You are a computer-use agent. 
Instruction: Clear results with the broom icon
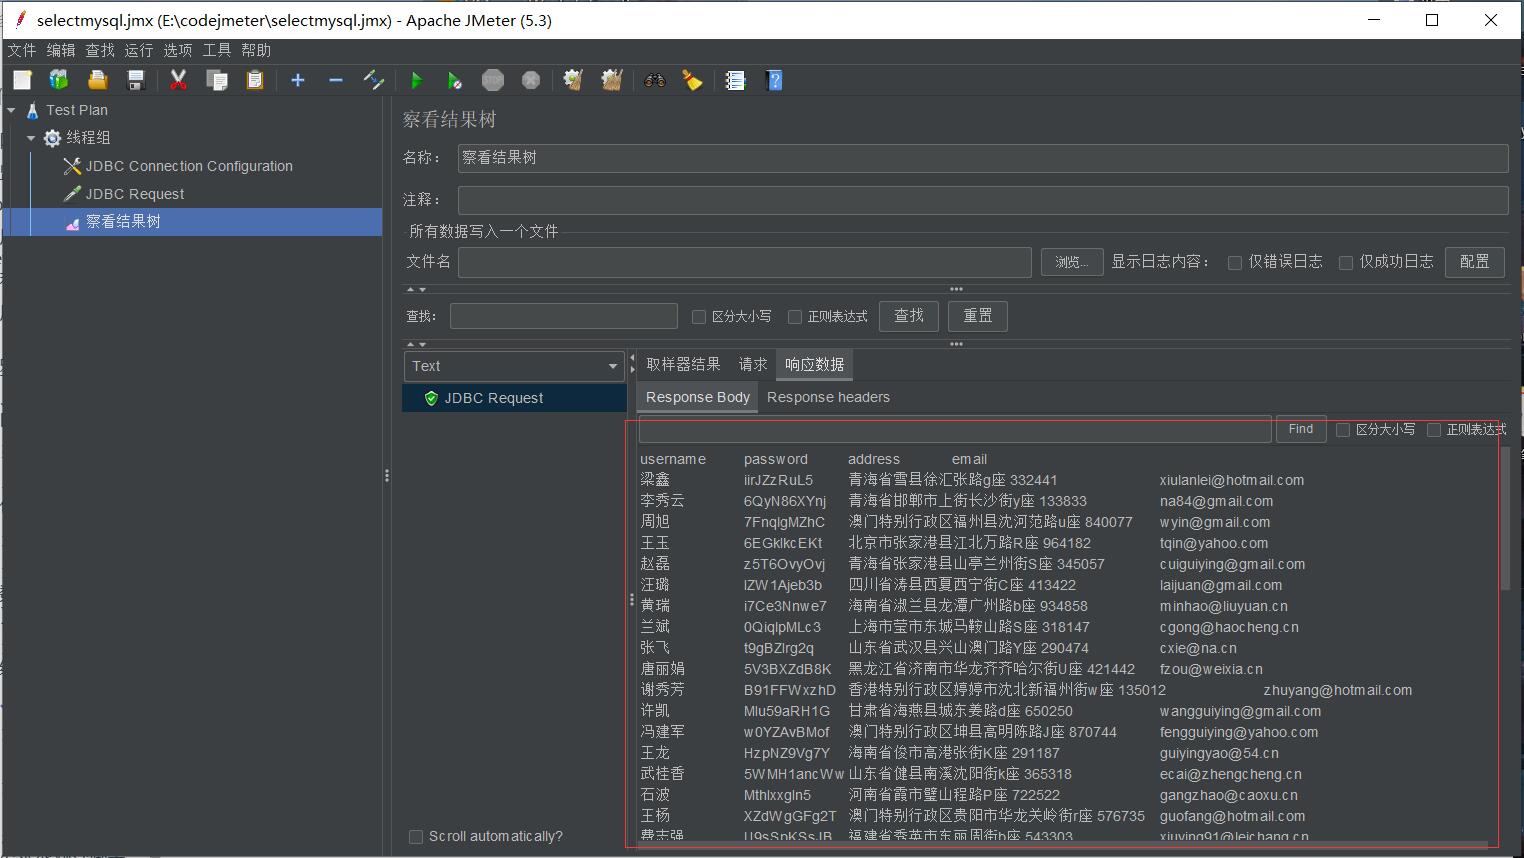point(573,80)
